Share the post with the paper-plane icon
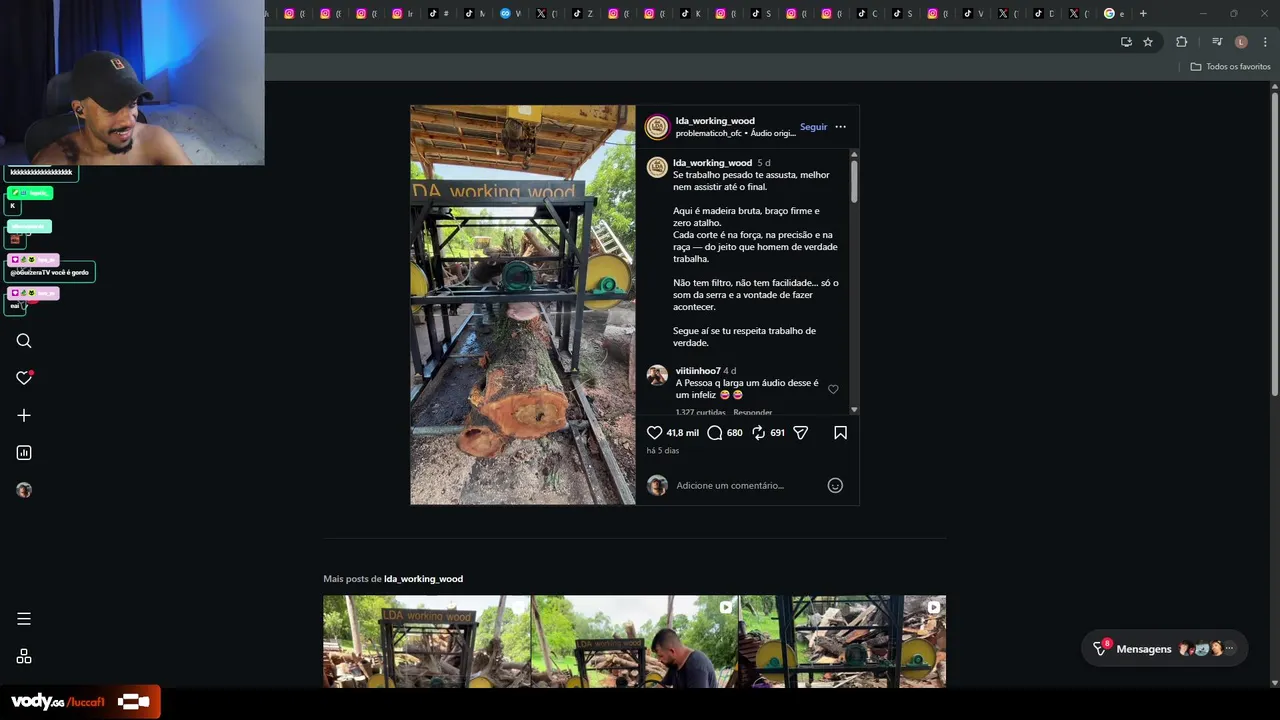This screenshot has height=720, width=1280. point(800,432)
